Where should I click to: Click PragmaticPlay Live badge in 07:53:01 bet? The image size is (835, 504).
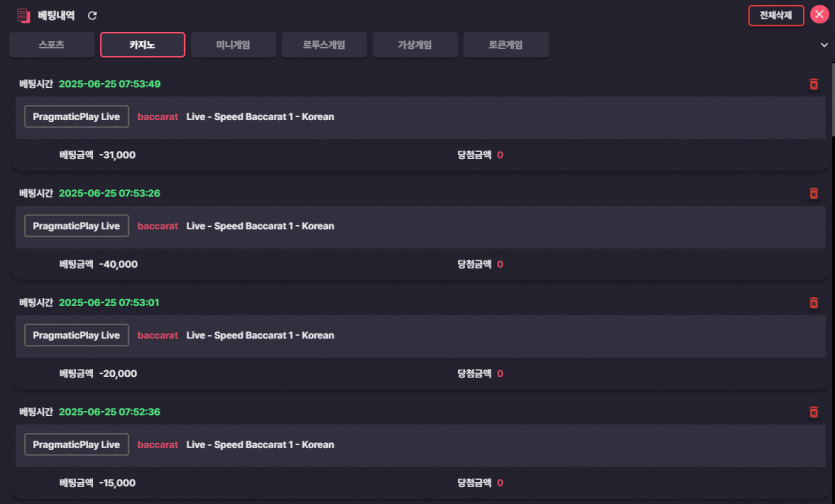(x=76, y=335)
